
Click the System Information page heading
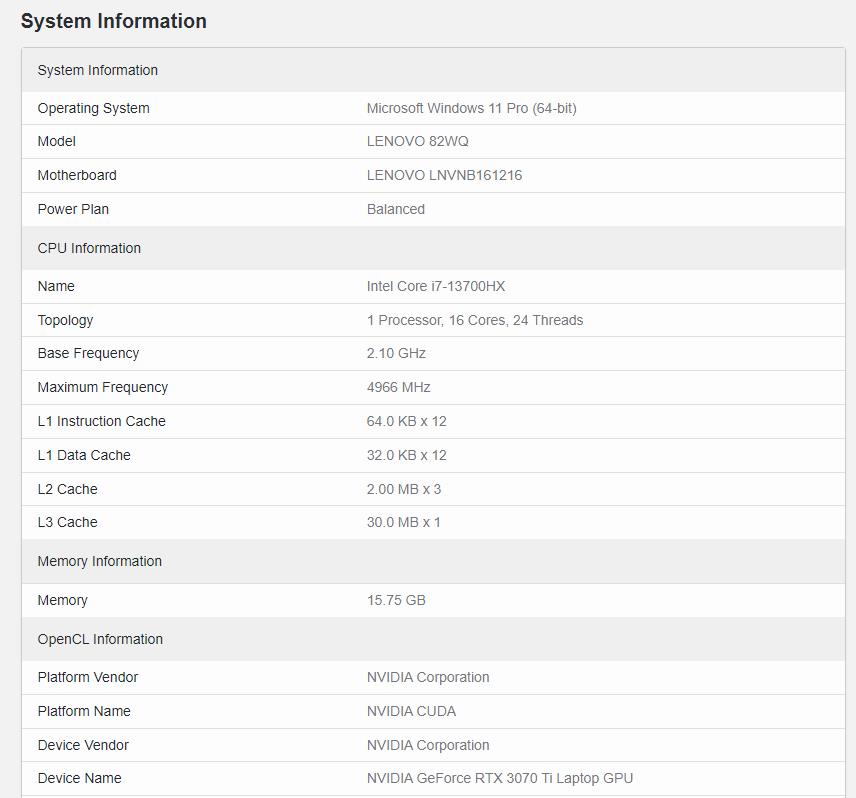[x=114, y=21]
